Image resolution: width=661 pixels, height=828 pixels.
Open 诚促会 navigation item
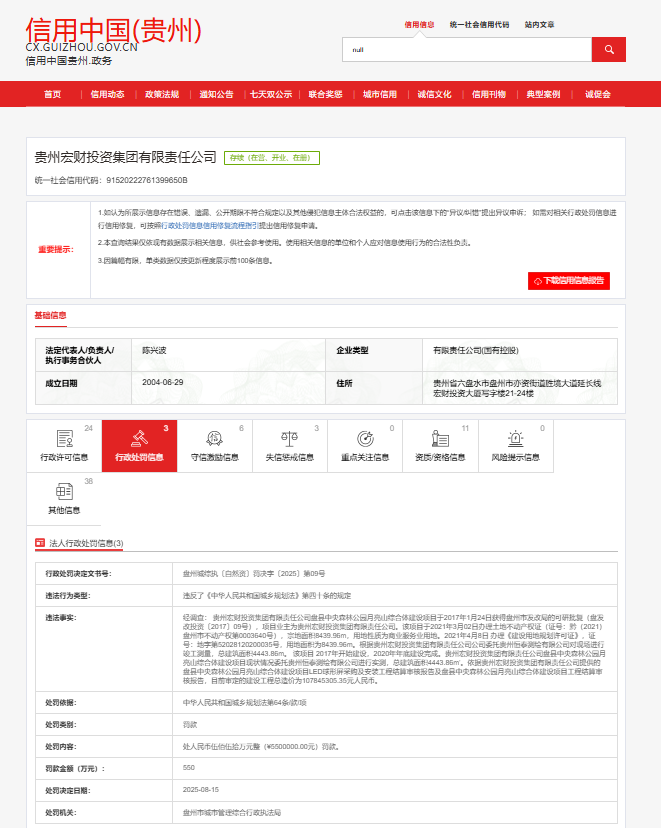coord(598,94)
